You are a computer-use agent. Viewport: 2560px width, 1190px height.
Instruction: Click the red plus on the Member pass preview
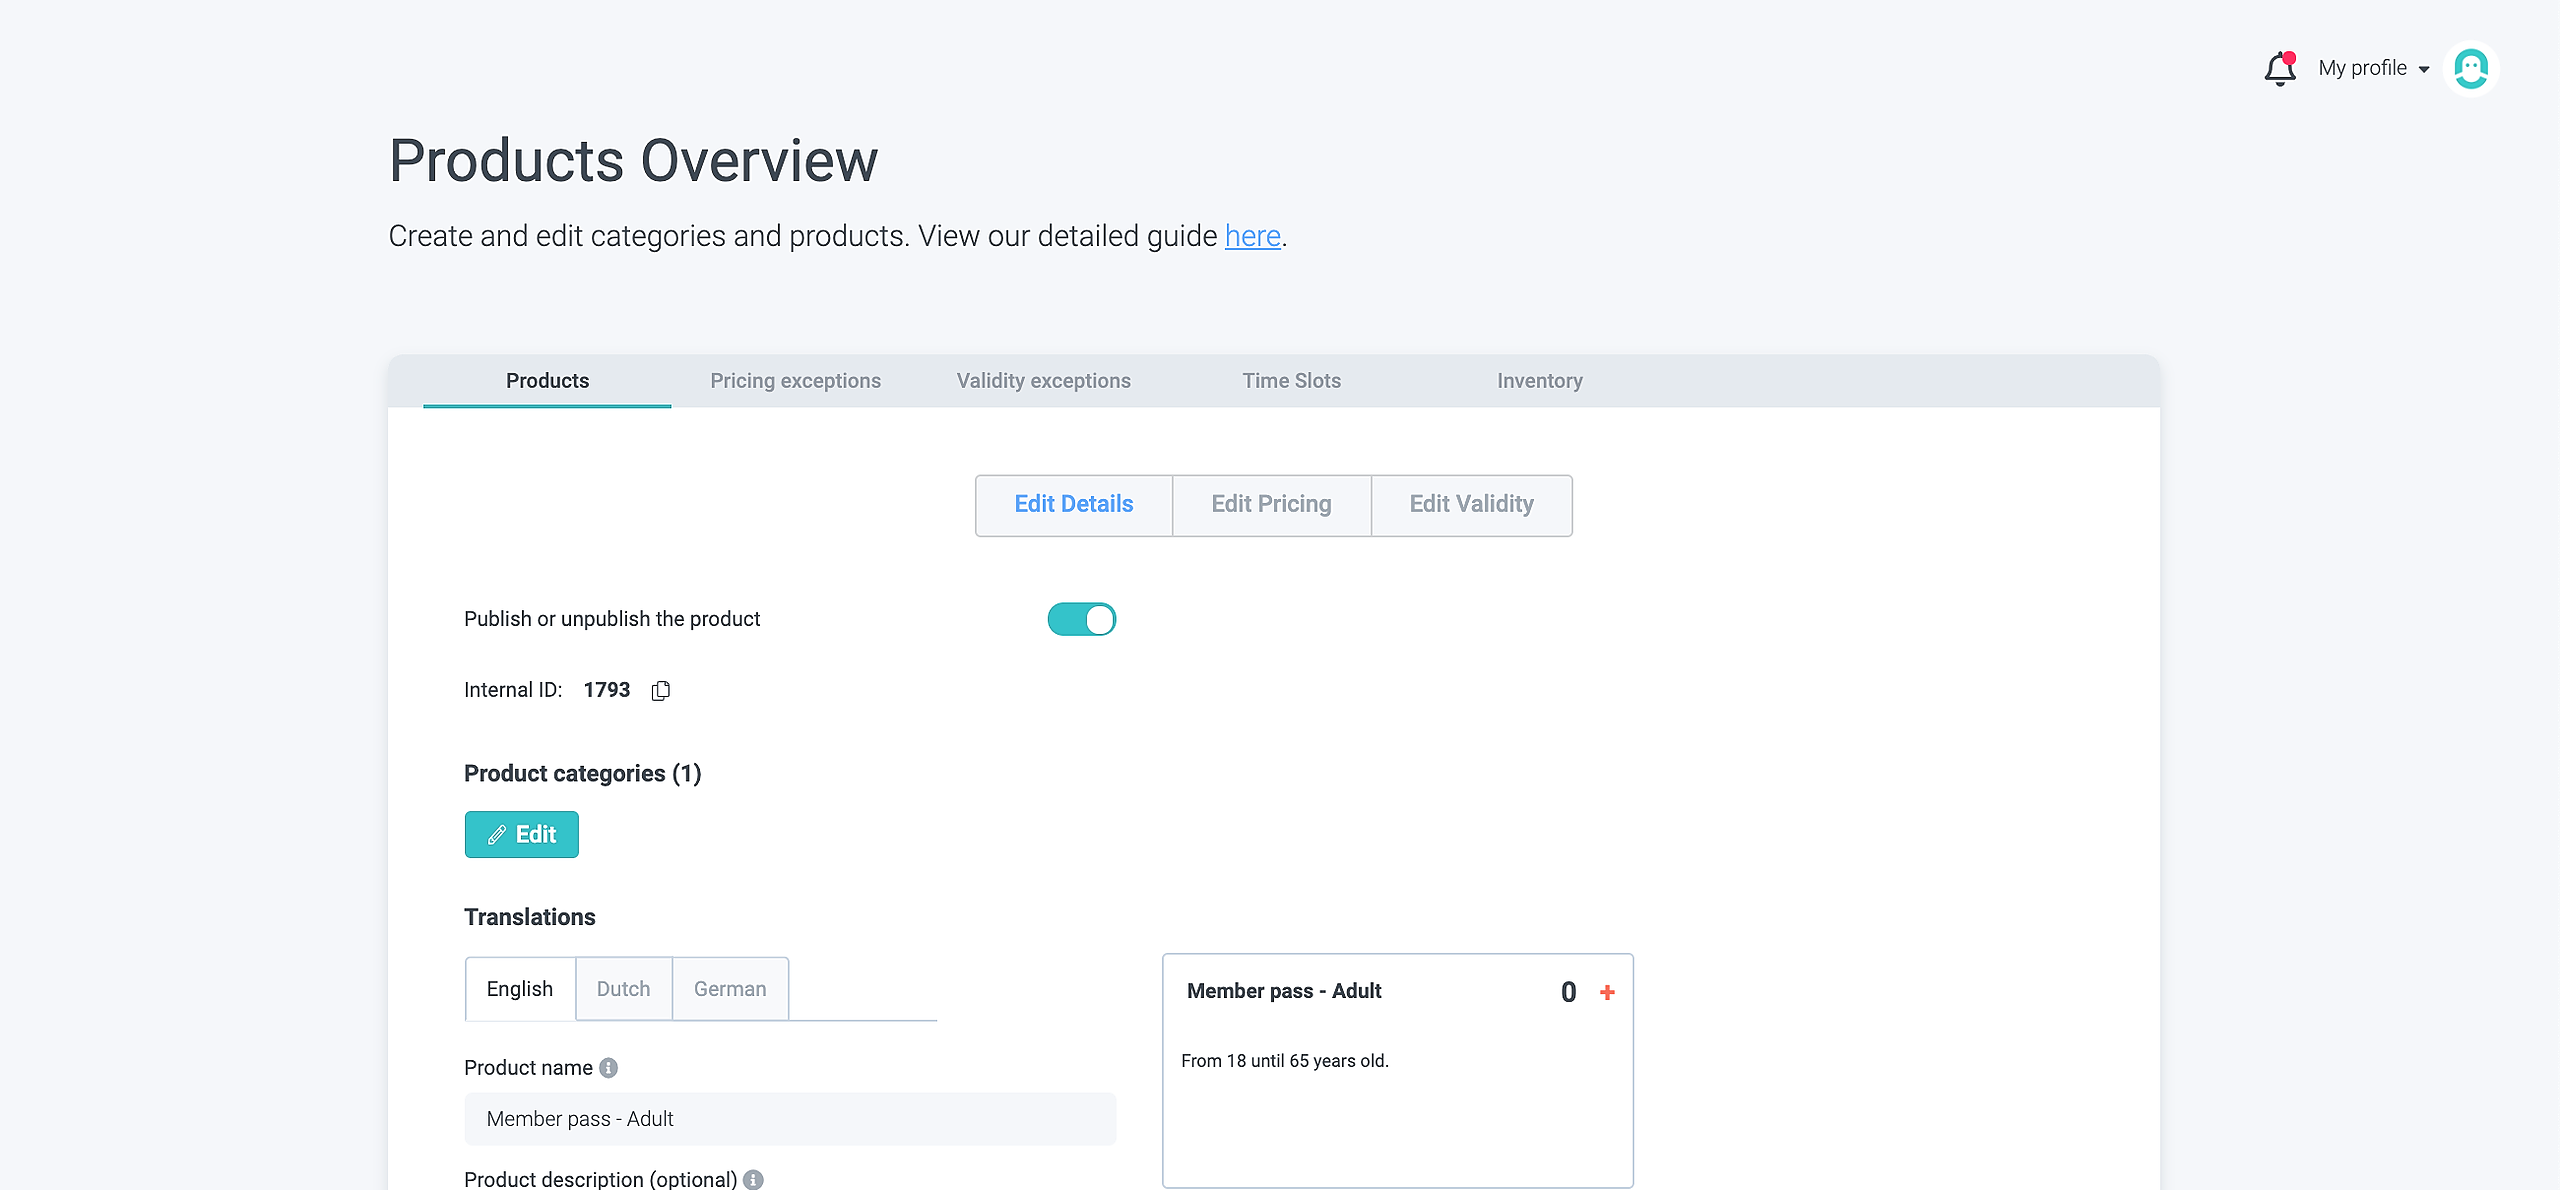(1607, 992)
